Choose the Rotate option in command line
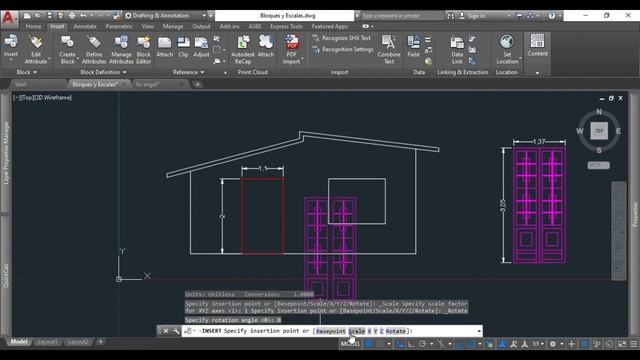 click(x=396, y=331)
